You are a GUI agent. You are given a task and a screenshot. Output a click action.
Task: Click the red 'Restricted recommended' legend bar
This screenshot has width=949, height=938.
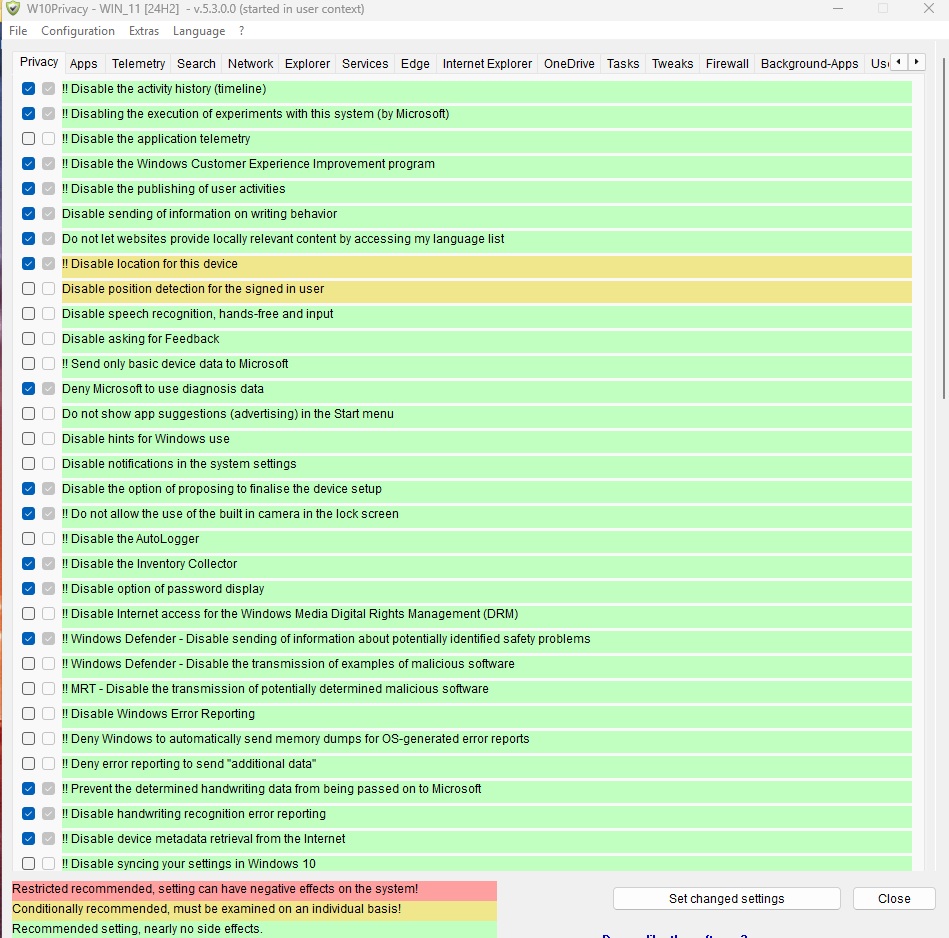coord(254,889)
